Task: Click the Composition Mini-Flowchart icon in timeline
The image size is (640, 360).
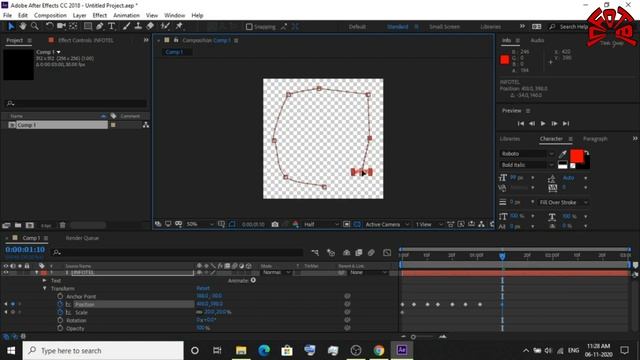Action: (315, 253)
